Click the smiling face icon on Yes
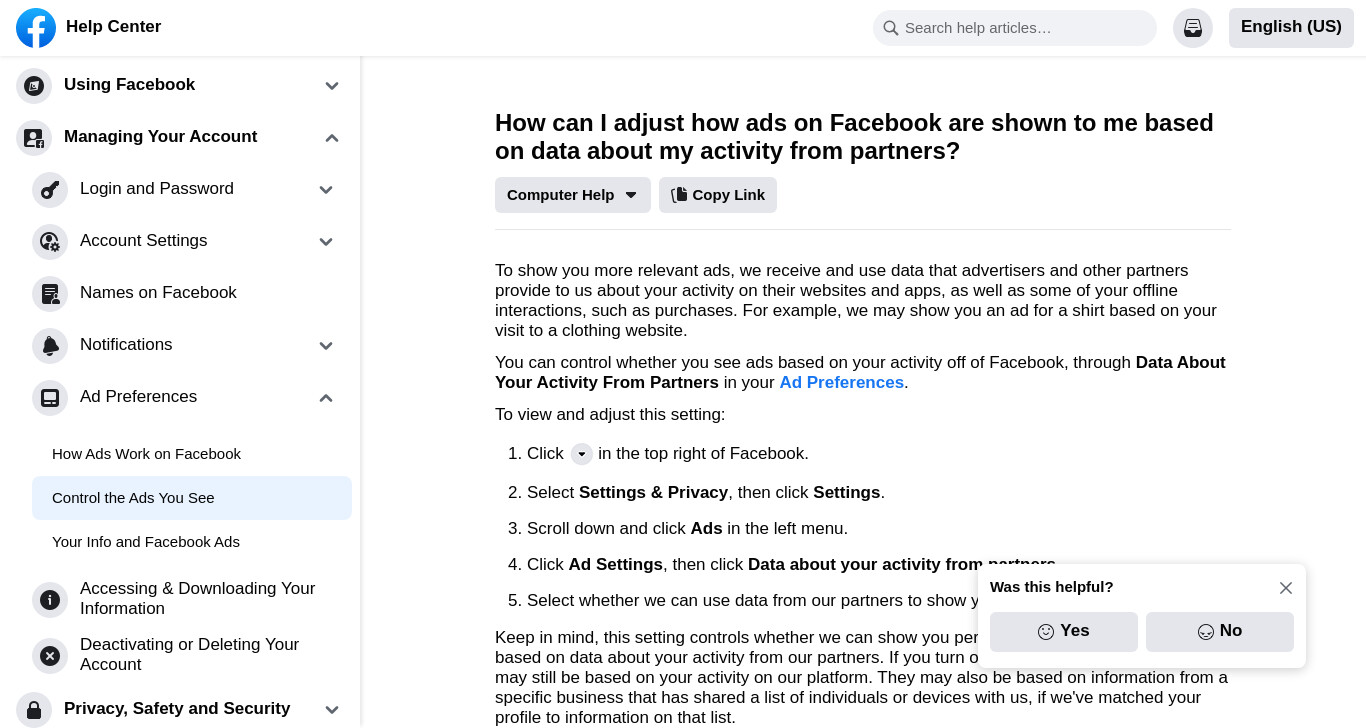Screen dimensions: 1366x728 [x=1046, y=632]
